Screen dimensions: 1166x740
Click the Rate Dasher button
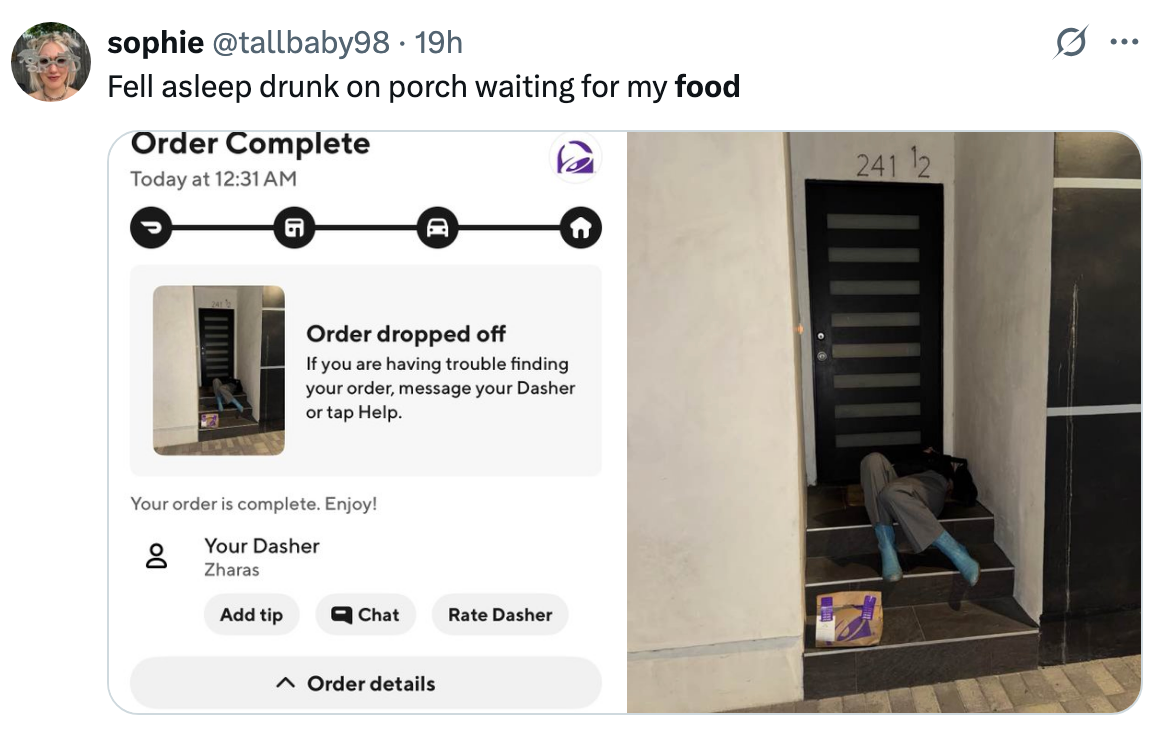coord(500,614)
